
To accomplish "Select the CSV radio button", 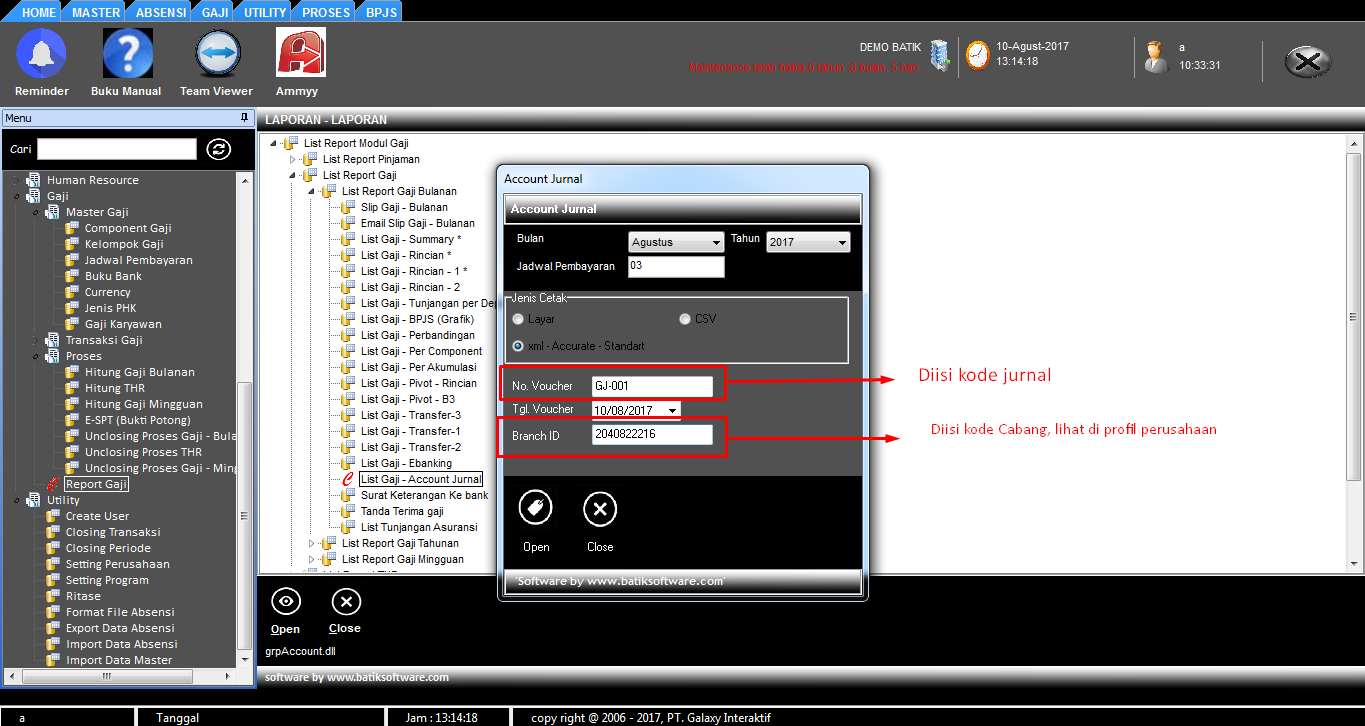I will [685, 319].
